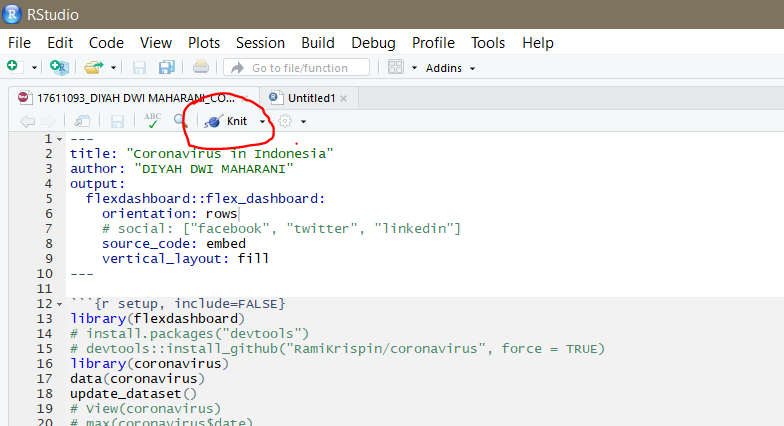Image resolution: width=784 pixels, height=426 pixels.
Task: Open the Addins dropdown
Action: [450, 68]
